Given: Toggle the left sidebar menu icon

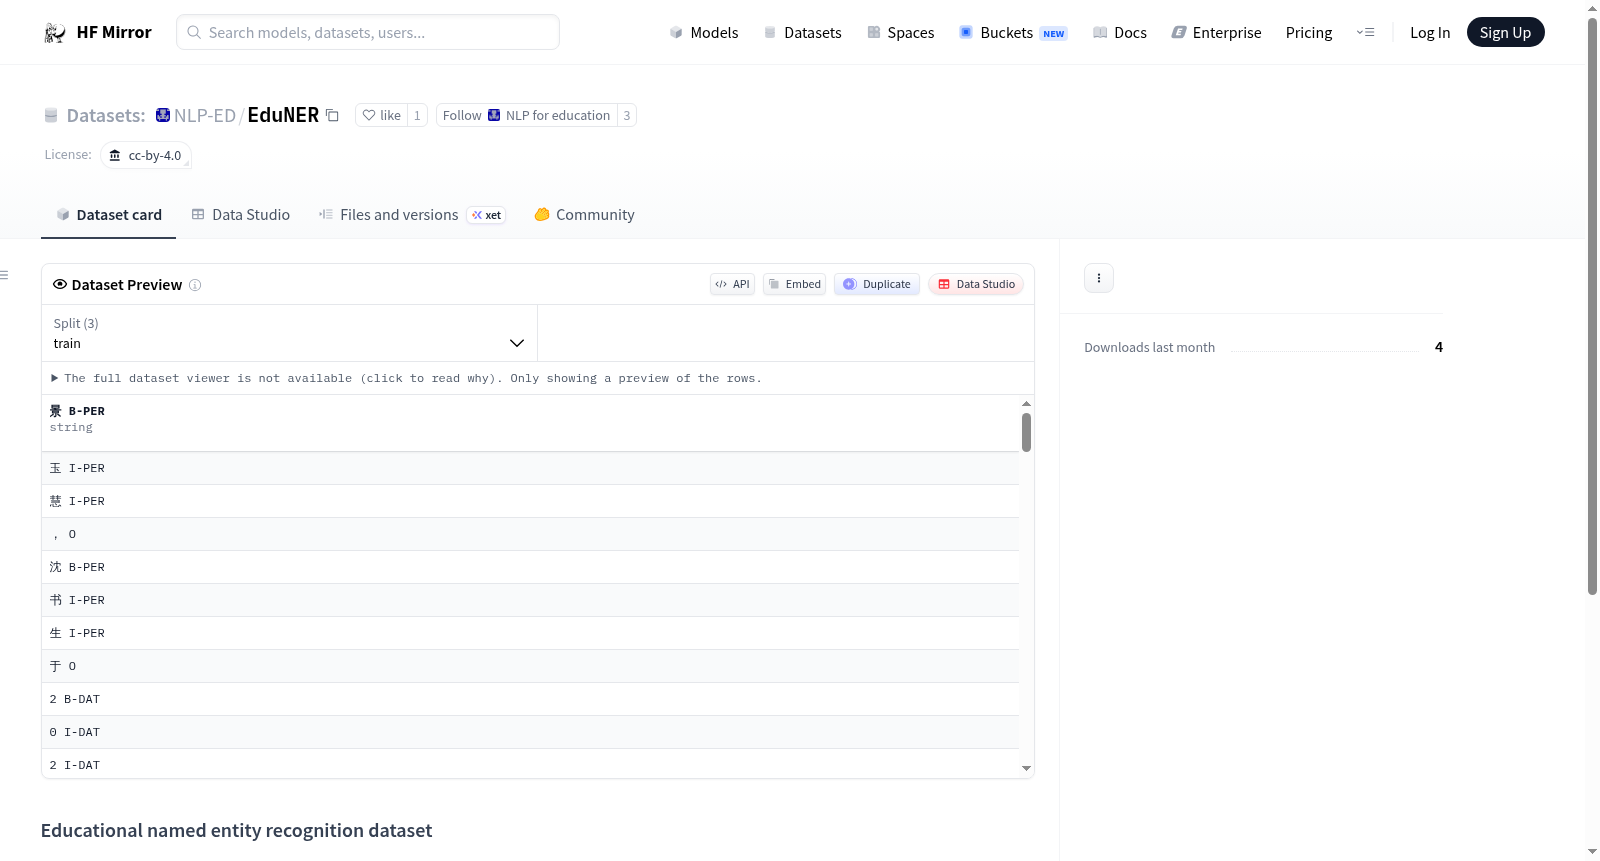Looking at the screenshot, I should [4, 275].
